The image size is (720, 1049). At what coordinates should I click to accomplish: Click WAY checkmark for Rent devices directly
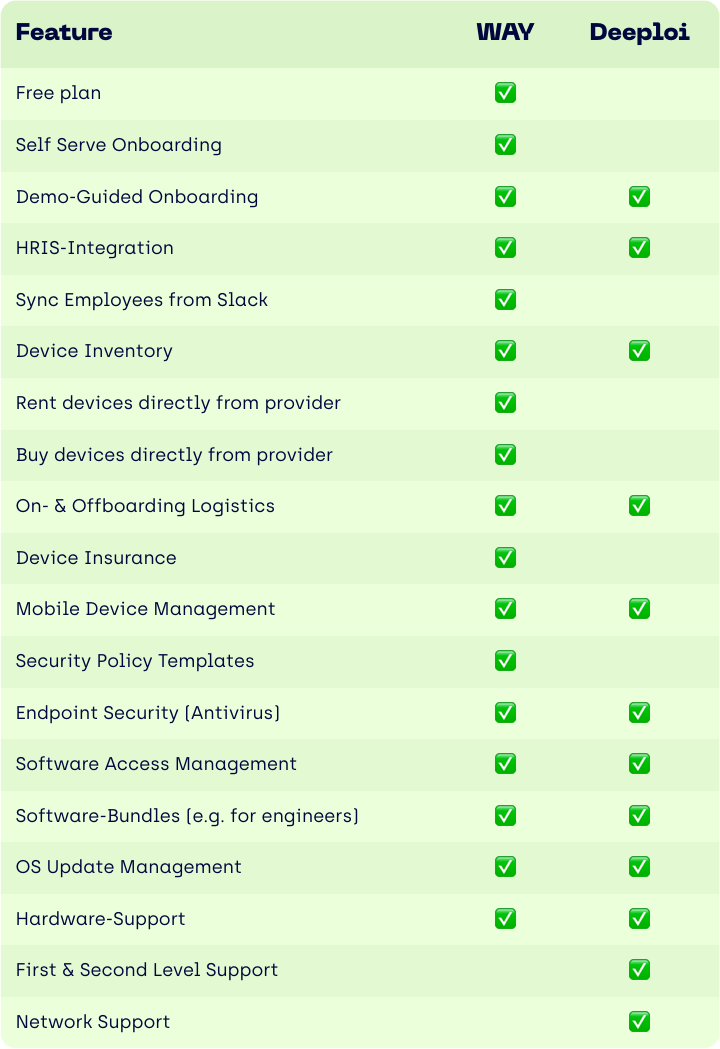pos(505,403)
